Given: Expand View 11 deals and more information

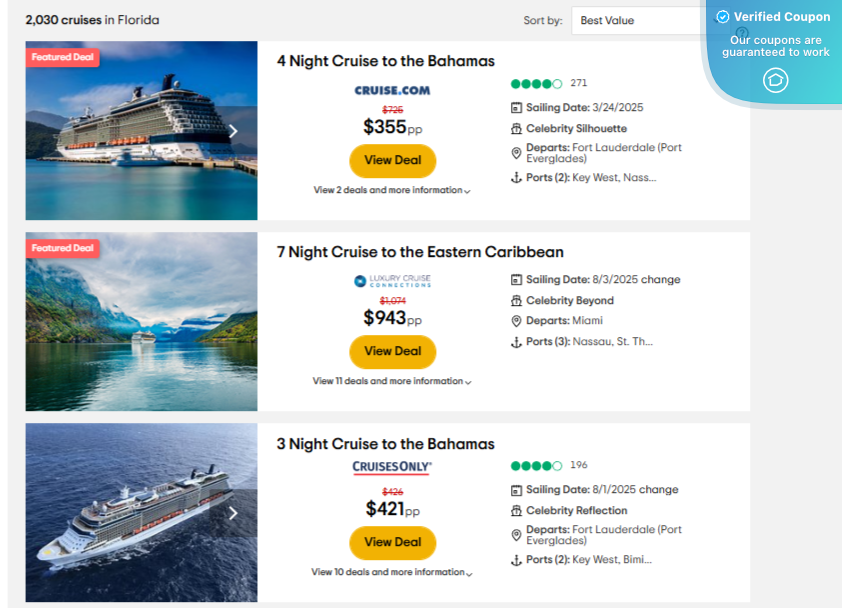Looking at the screenshot, I should [x=390, y=380].
